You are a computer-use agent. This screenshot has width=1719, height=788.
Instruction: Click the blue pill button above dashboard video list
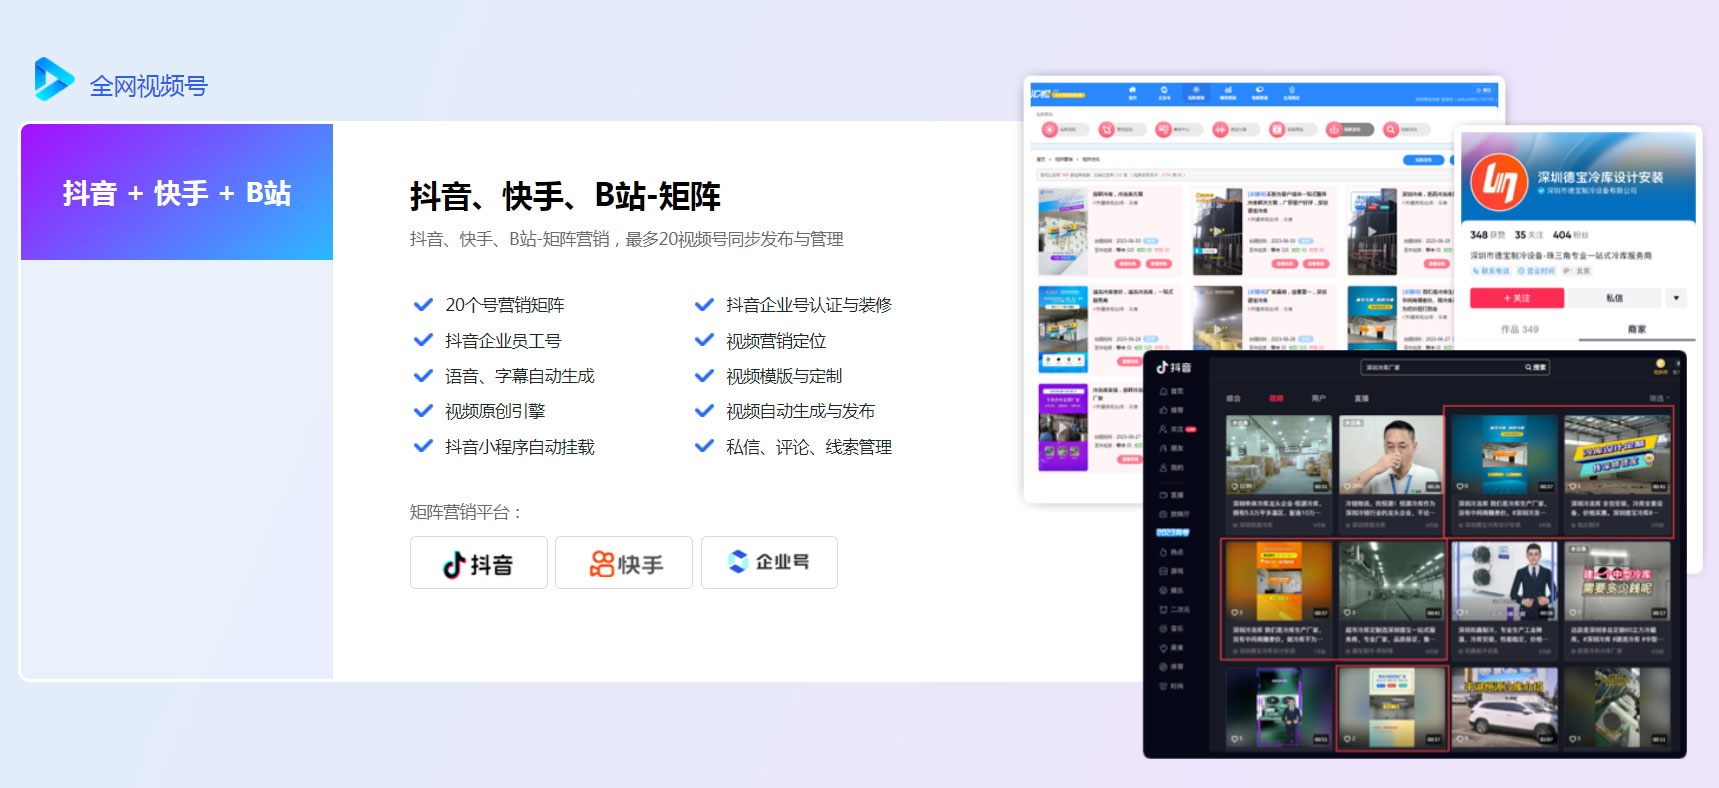pyautogui.click(x=1423, y=159)
